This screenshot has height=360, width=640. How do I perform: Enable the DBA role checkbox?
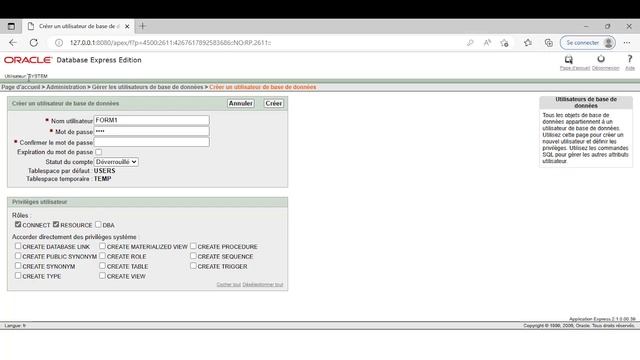(x=98, y=224)
